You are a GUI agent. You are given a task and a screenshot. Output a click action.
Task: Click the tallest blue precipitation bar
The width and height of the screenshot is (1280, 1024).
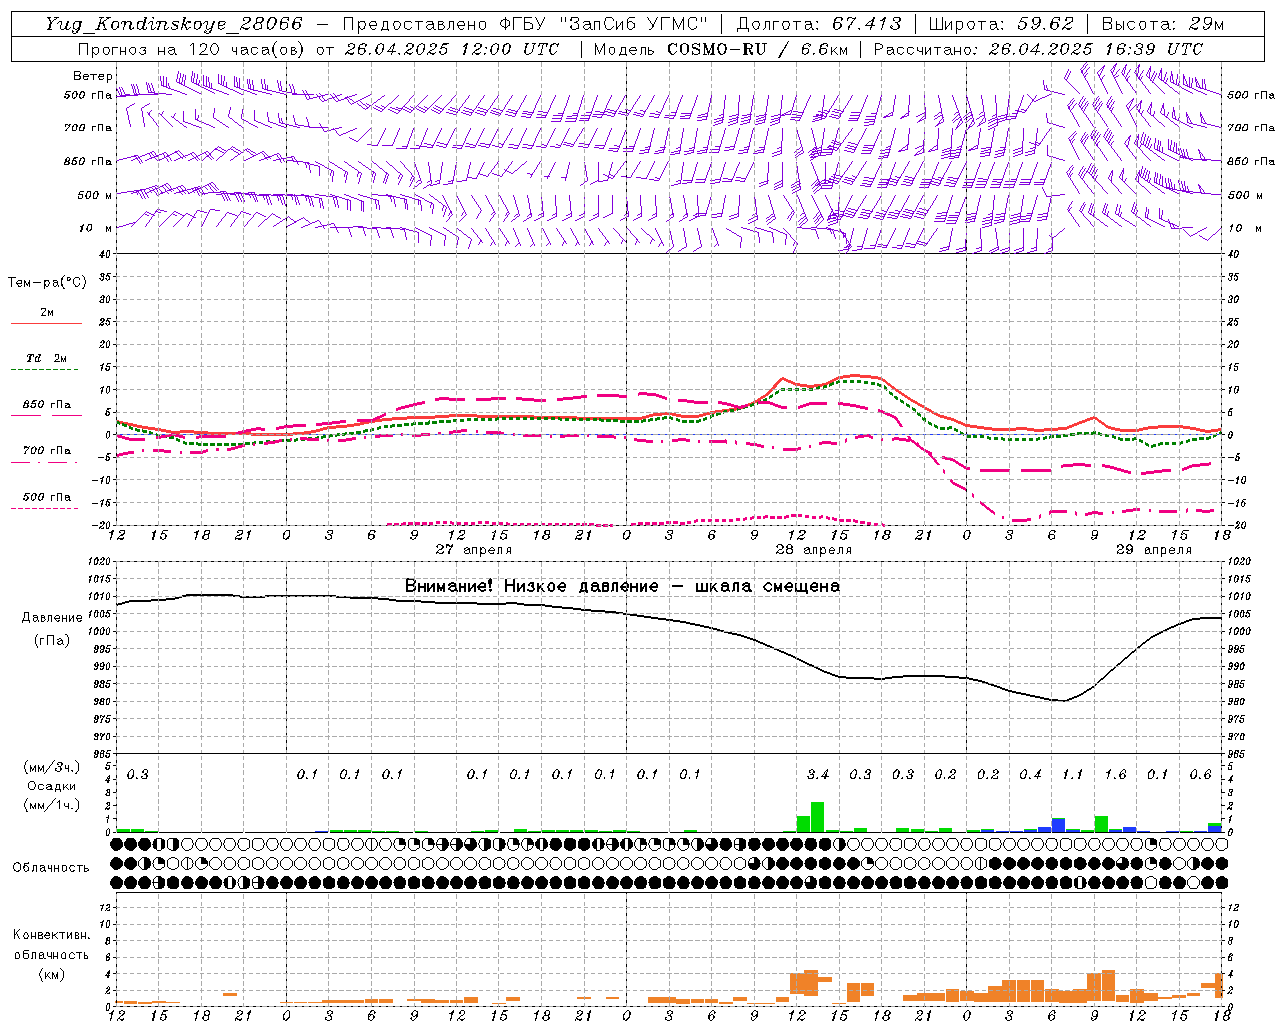coord(1058,825)
